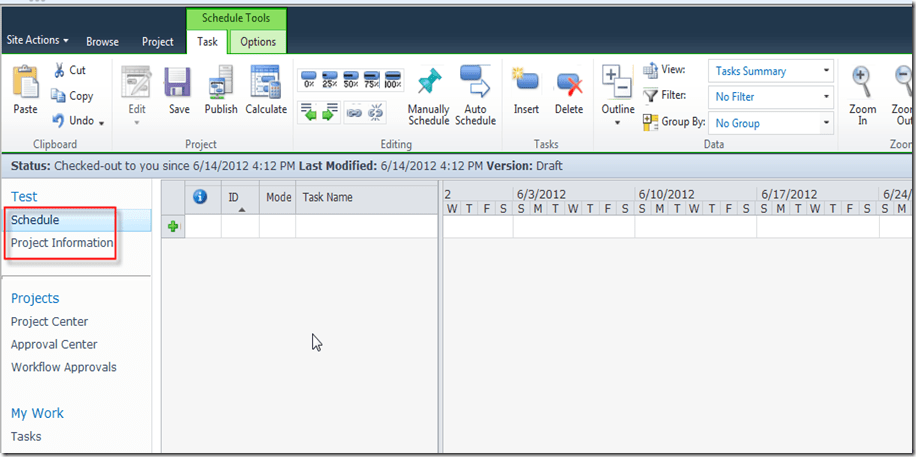Delete the selected task
916x457 pixels.
pos(569,90)
